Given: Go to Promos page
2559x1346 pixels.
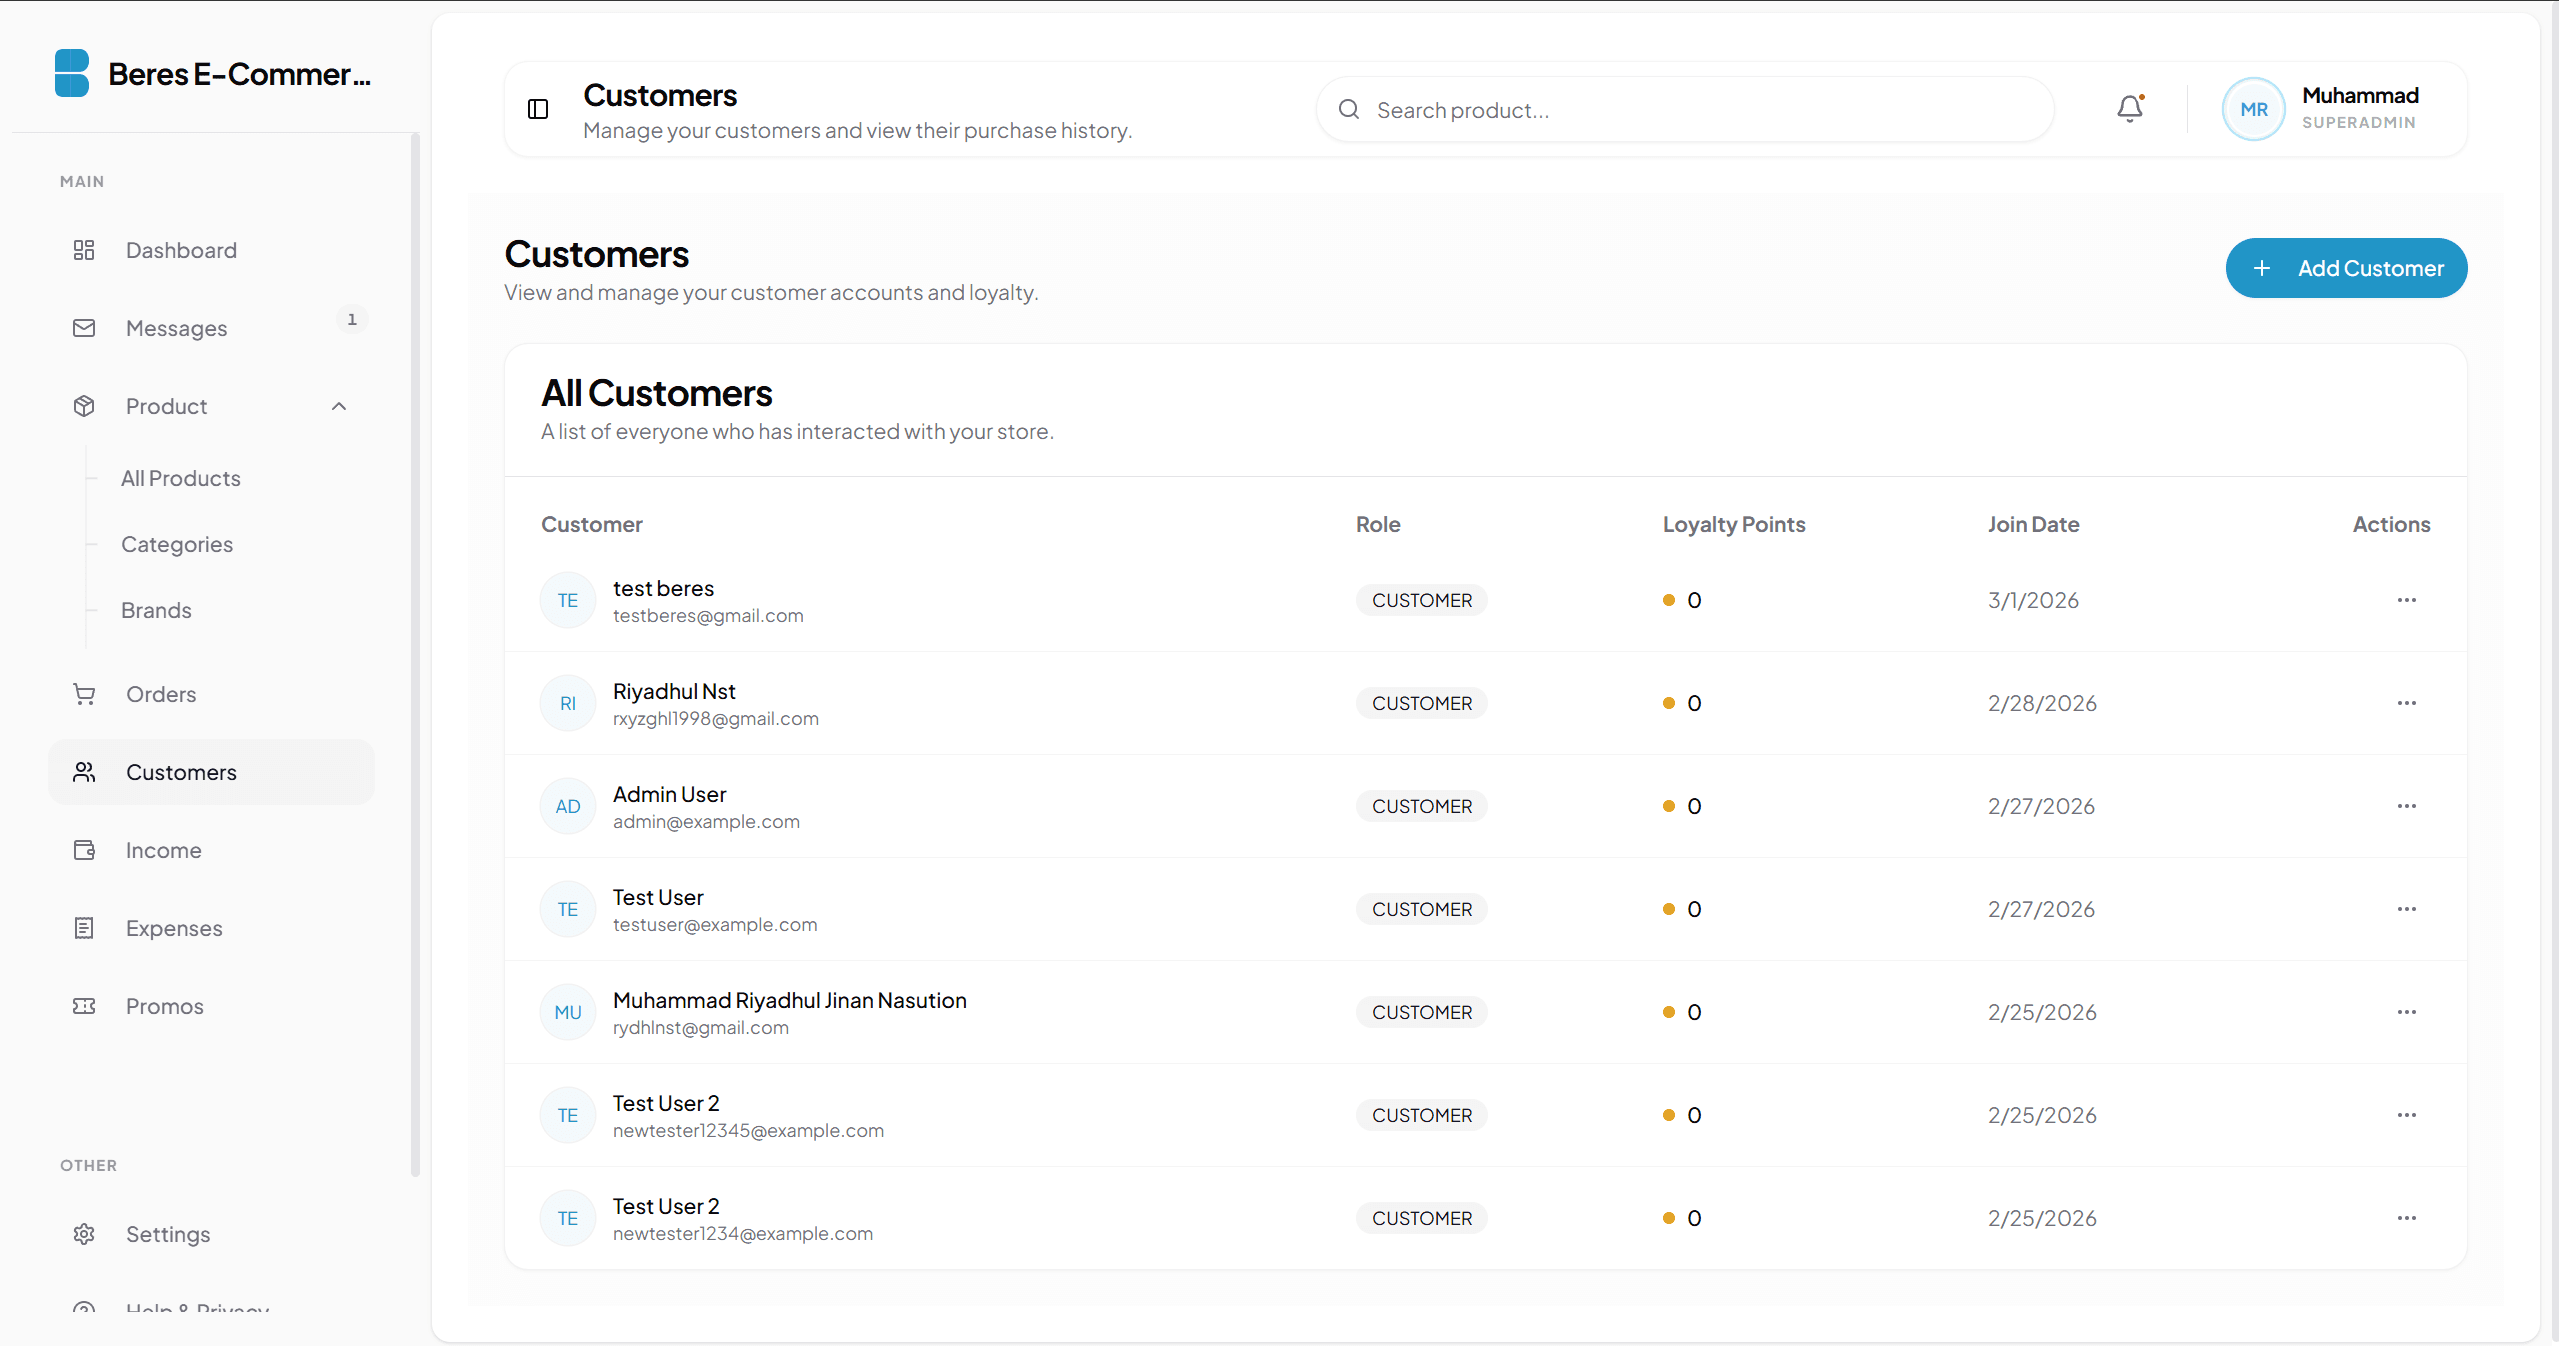Looking at the screenshot, I should coord(211,1006).
